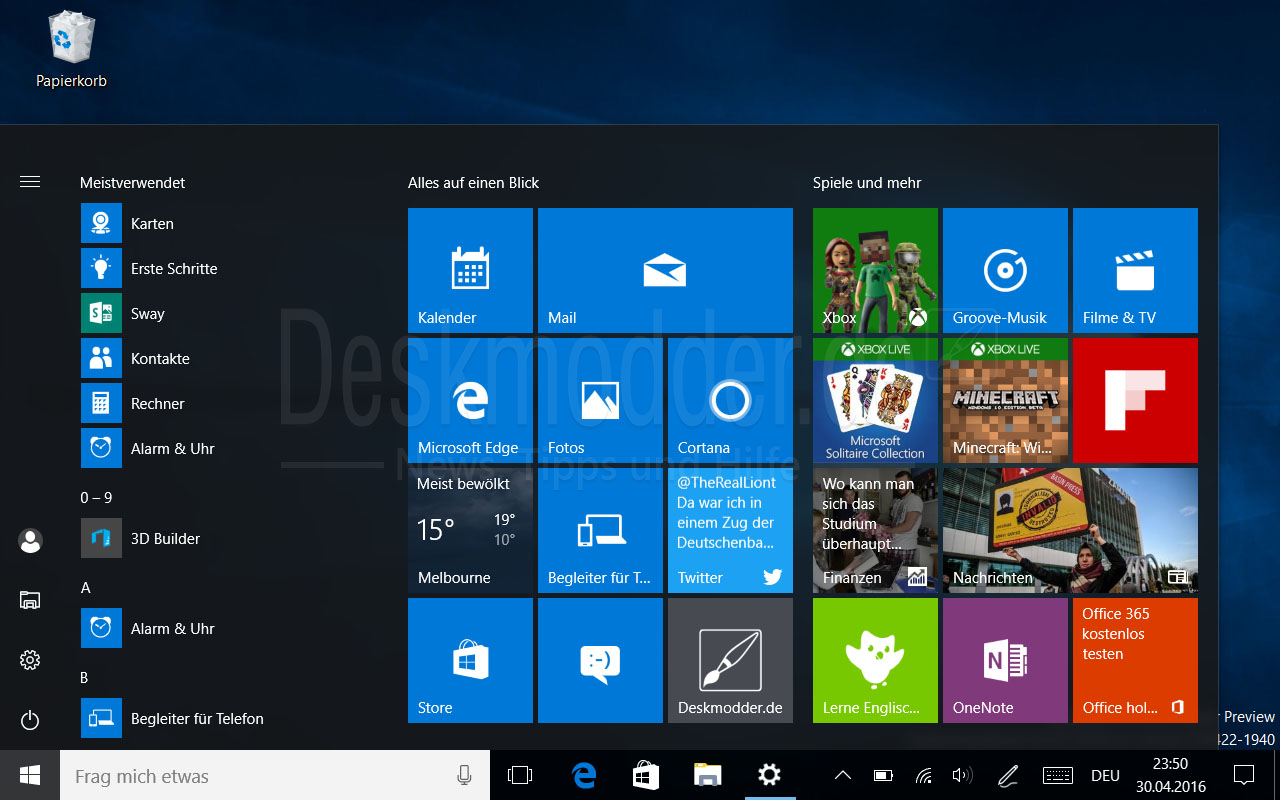This screenshot has height=800, width=1280.
Task: Open the red Flipboard tile
Action: tap(1135, 400)
